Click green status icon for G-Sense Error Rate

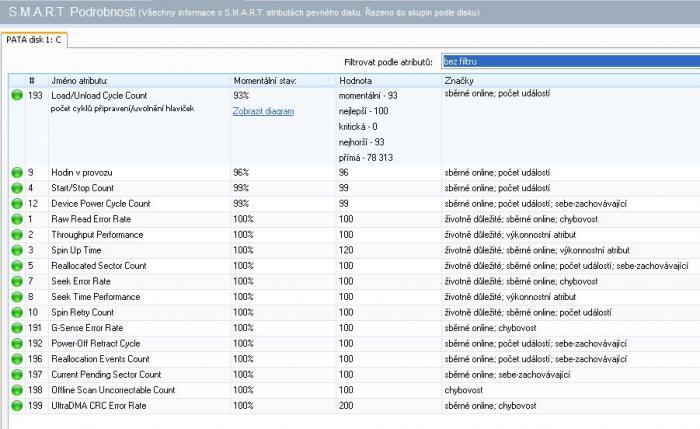click(x=16, y=328)
